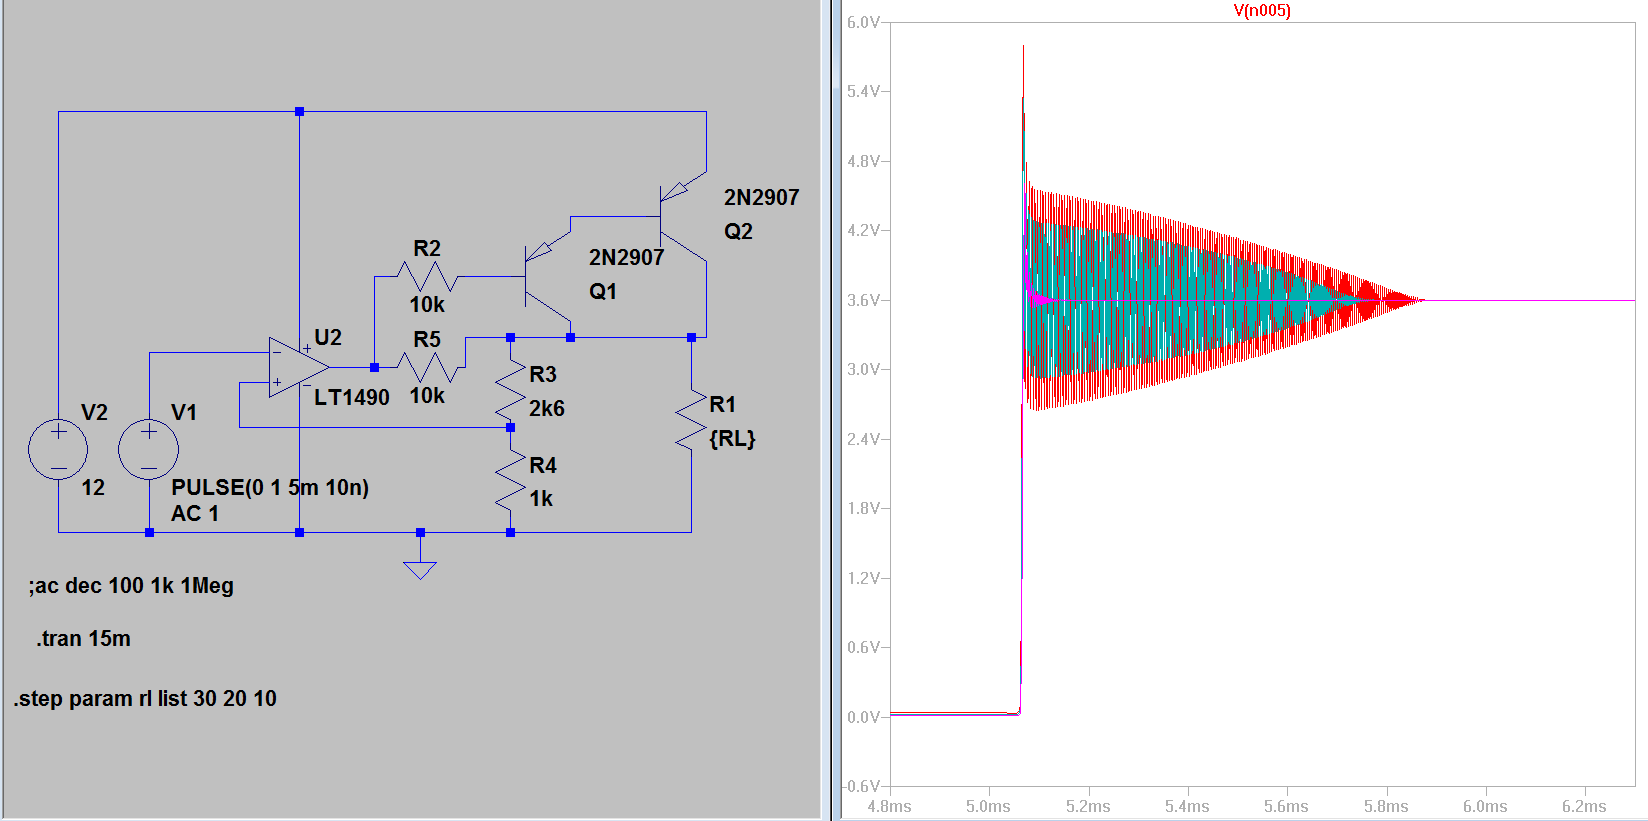1648x821 pixels.
Task: Click the LT1490 op-amp model label
Action: 352,398
